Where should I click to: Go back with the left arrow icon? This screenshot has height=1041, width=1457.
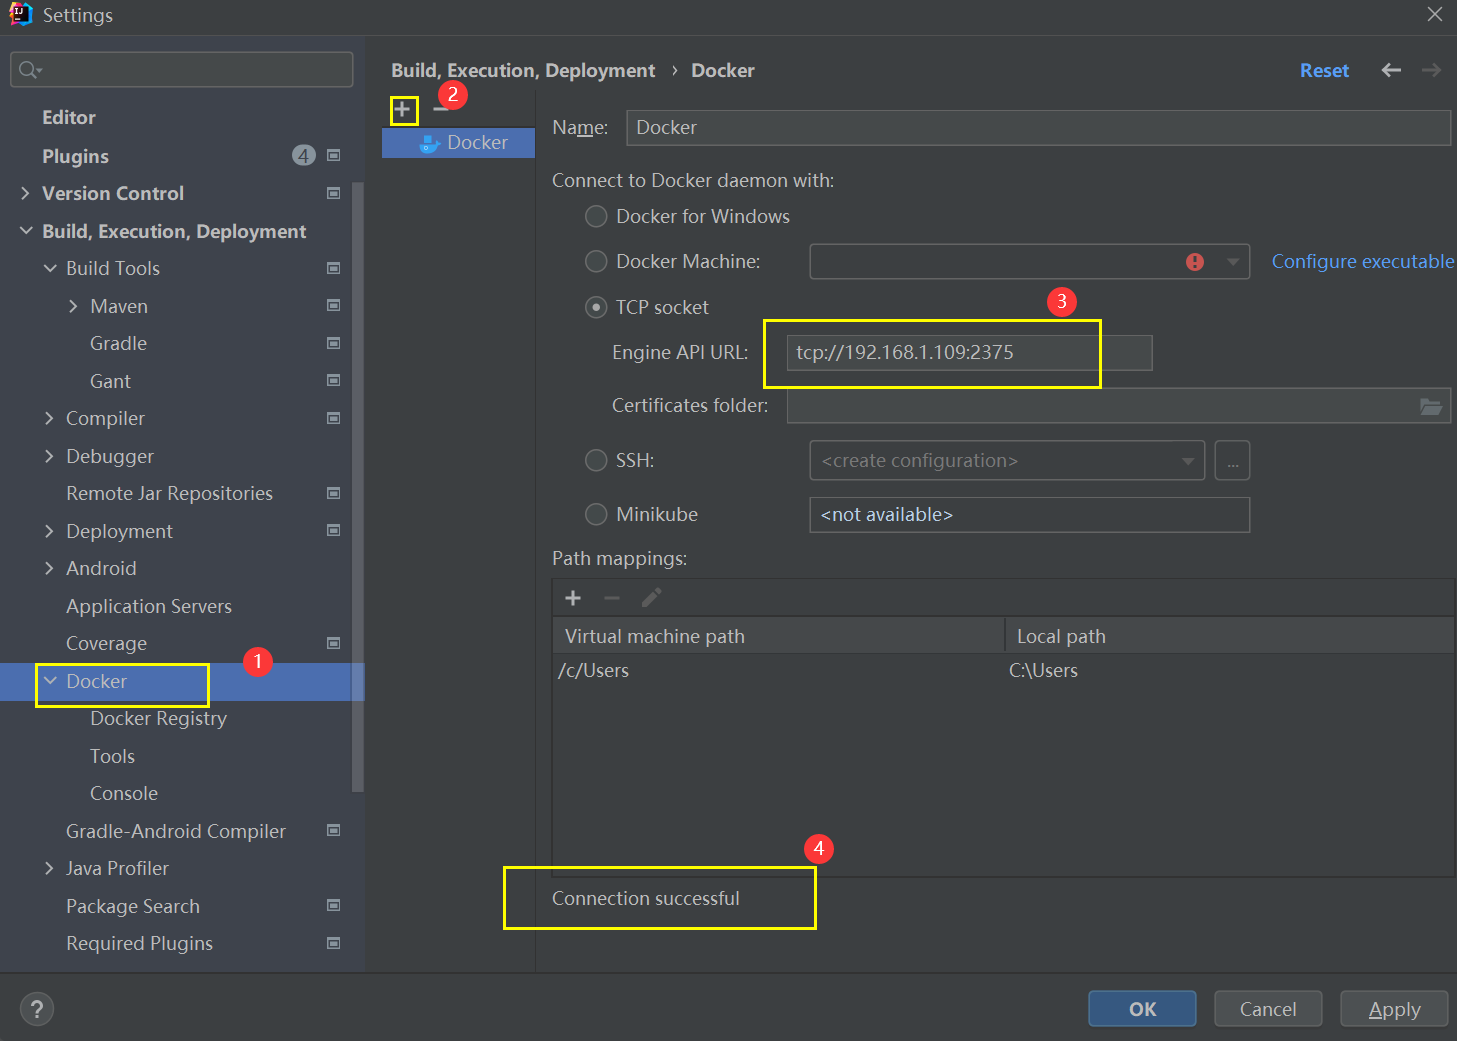(x=1391, y=70)
